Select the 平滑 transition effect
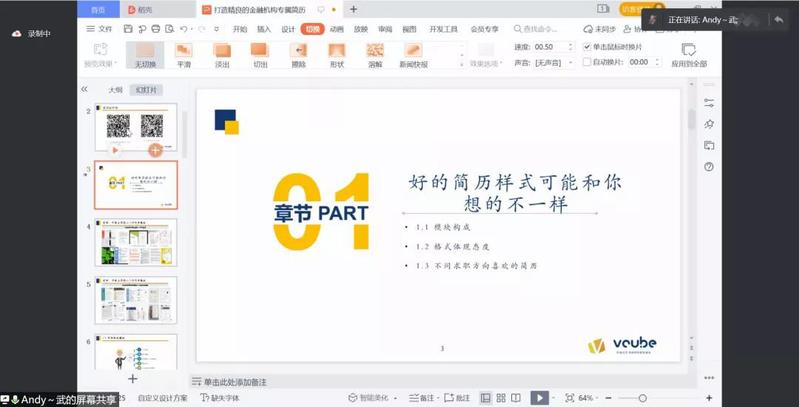The height and width of the screenshot is (407, 799). [x=183, y=54]
